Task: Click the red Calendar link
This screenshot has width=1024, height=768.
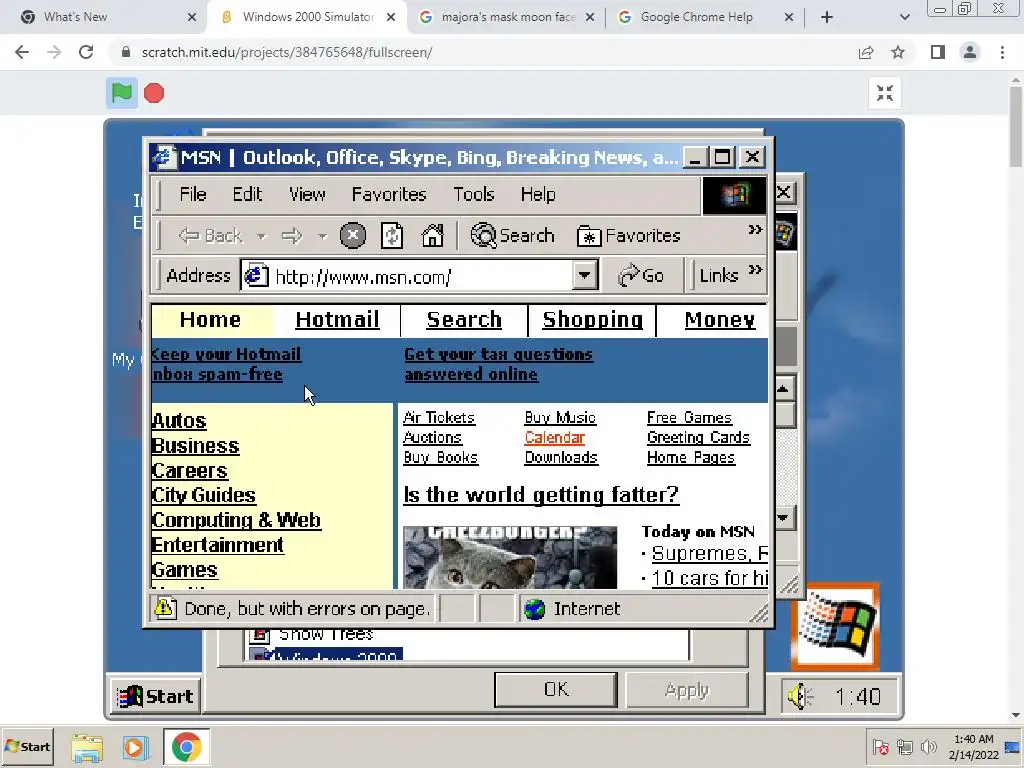Action: (x=554, y=438)
